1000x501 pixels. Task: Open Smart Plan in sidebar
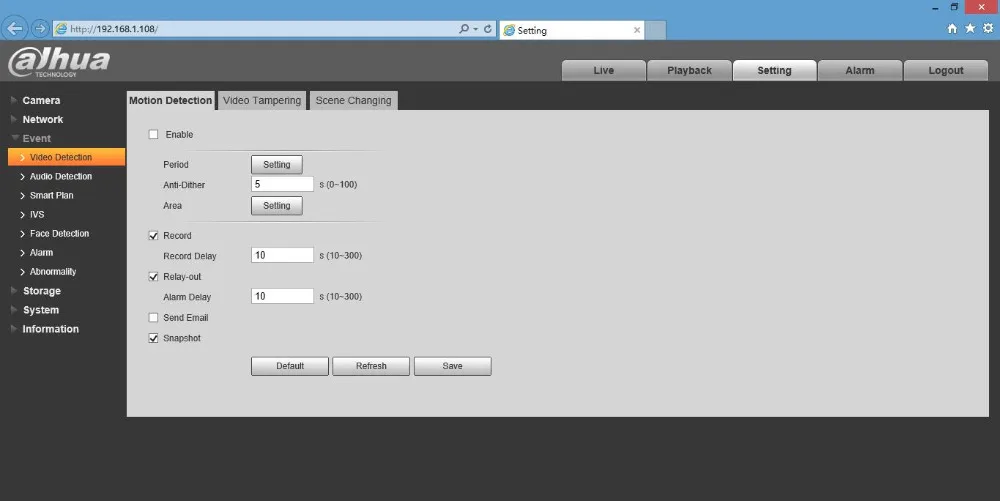point(51,195)
